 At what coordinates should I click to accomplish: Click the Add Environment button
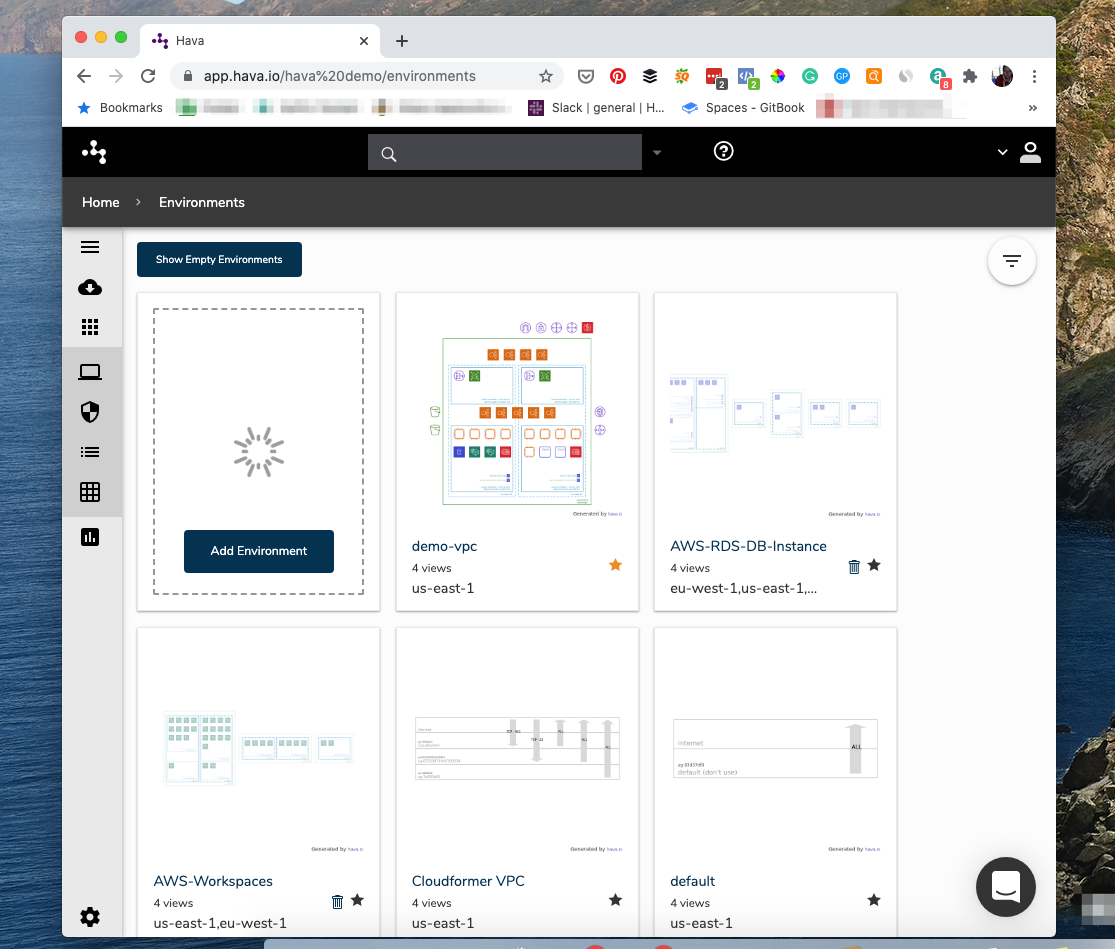click(259, 551)
